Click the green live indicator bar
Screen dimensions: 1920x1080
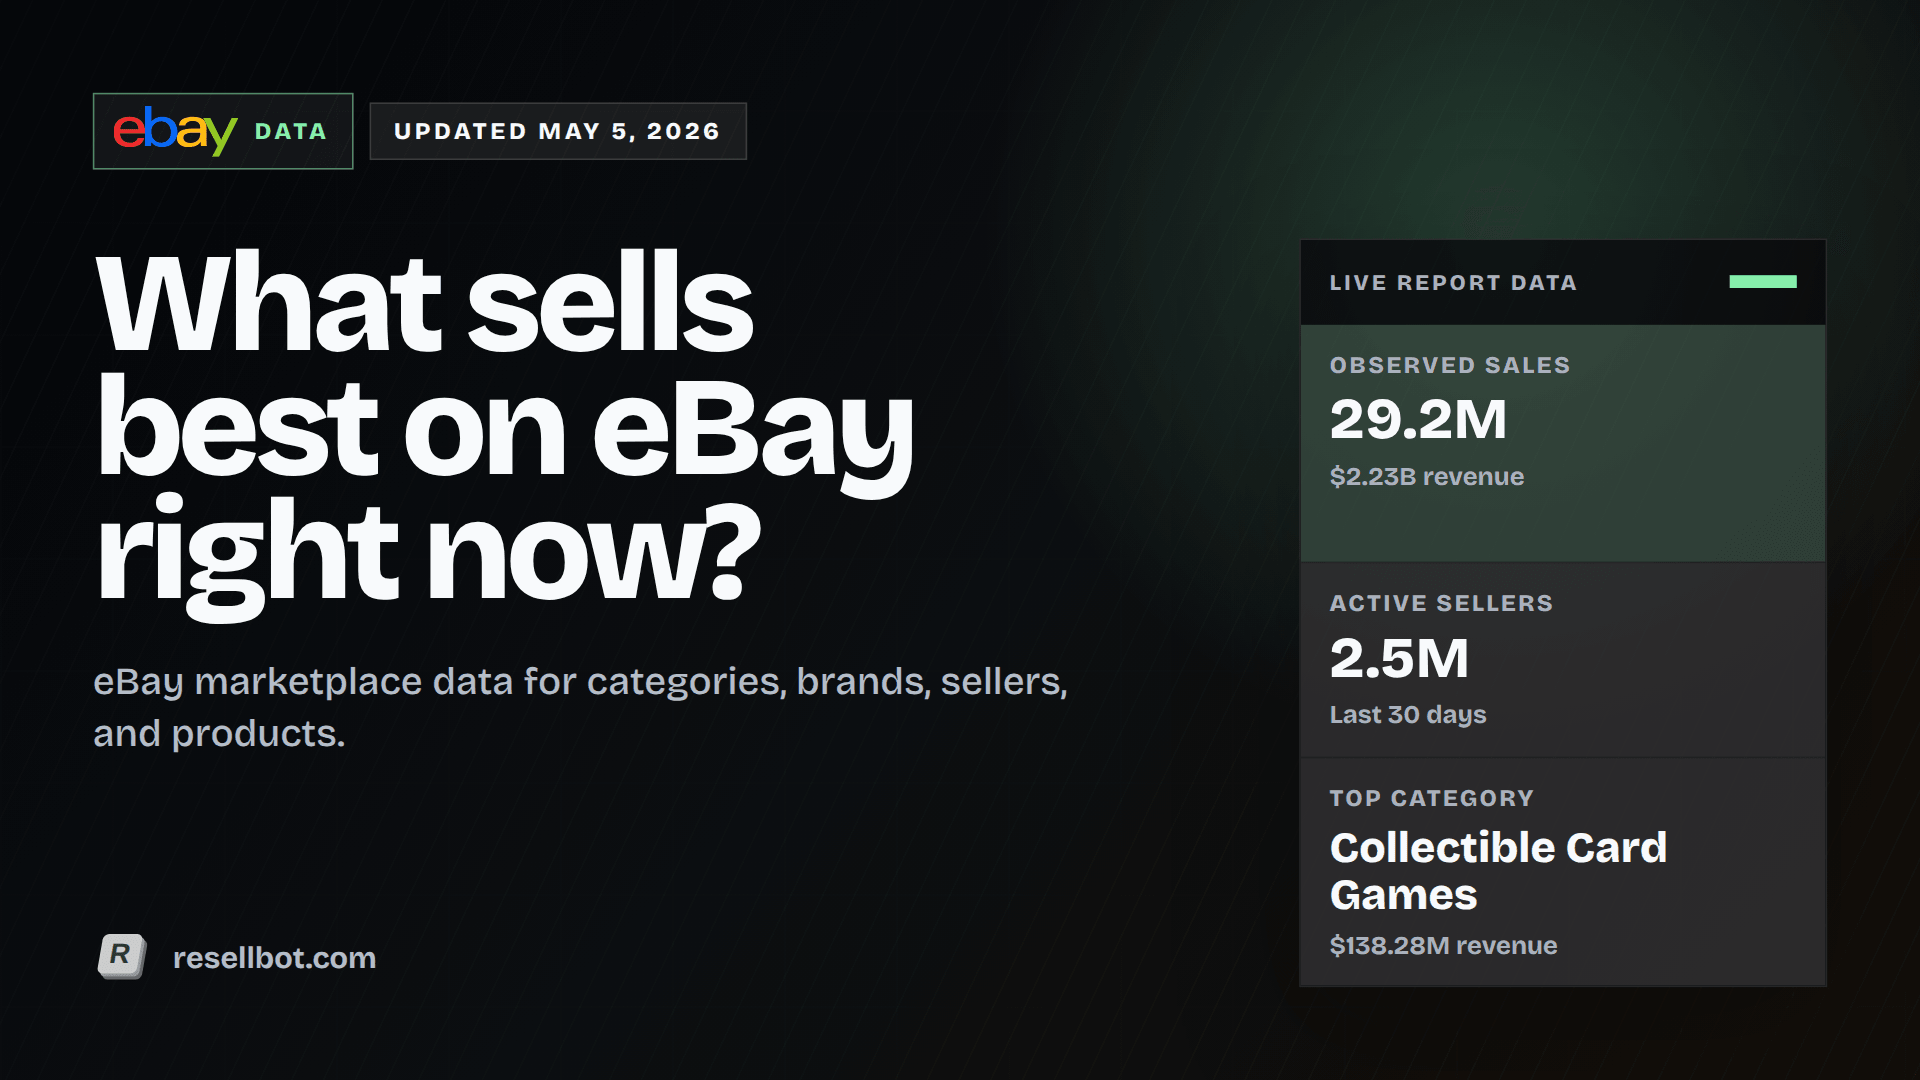click(1763, 282)
